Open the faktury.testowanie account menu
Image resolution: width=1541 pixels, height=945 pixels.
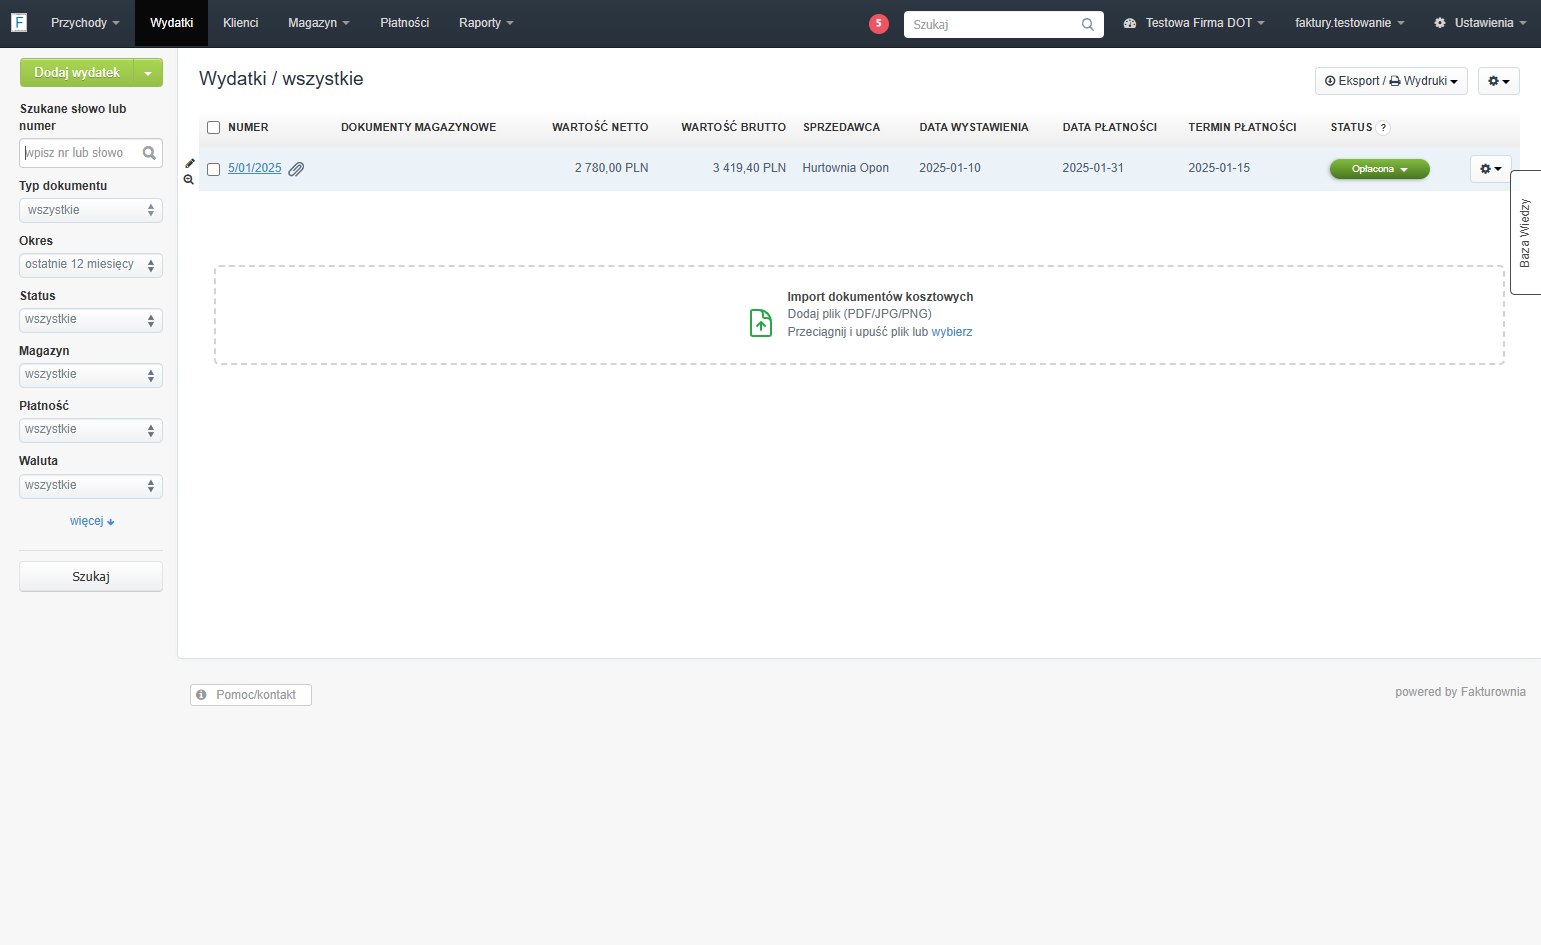(1349, 23)
